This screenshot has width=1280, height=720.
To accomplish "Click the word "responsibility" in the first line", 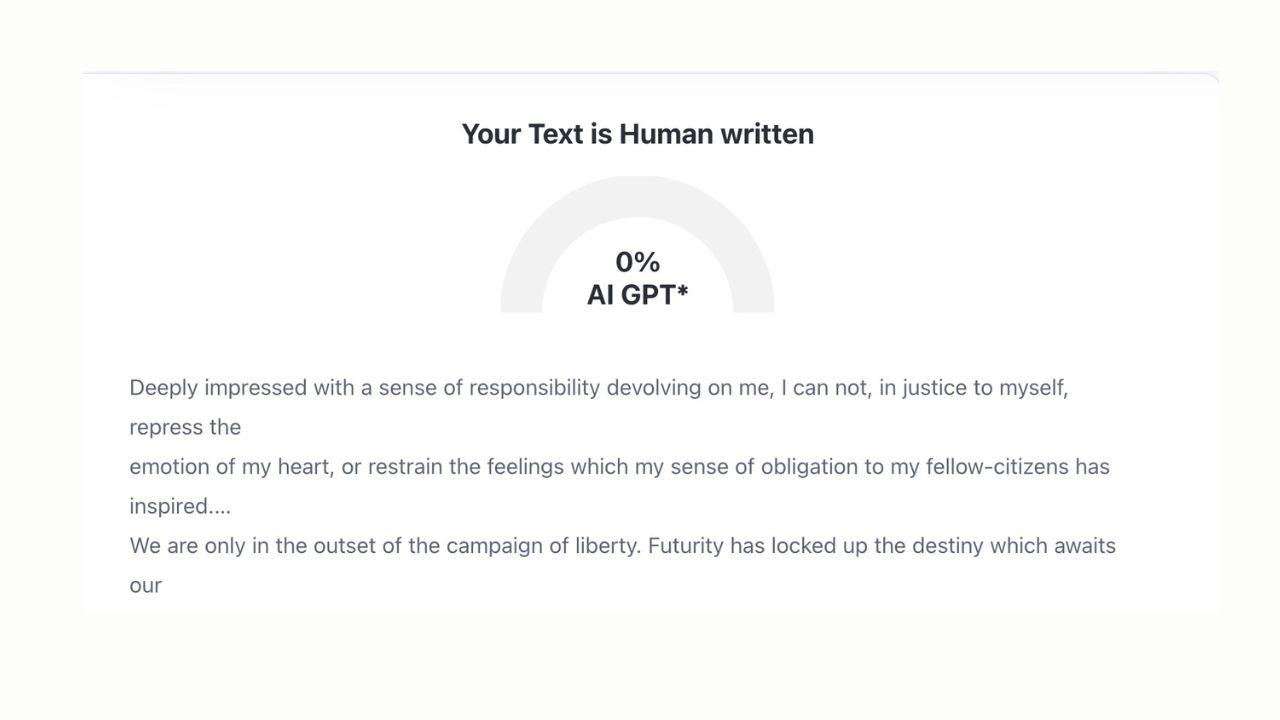I will tap(534, 388).
